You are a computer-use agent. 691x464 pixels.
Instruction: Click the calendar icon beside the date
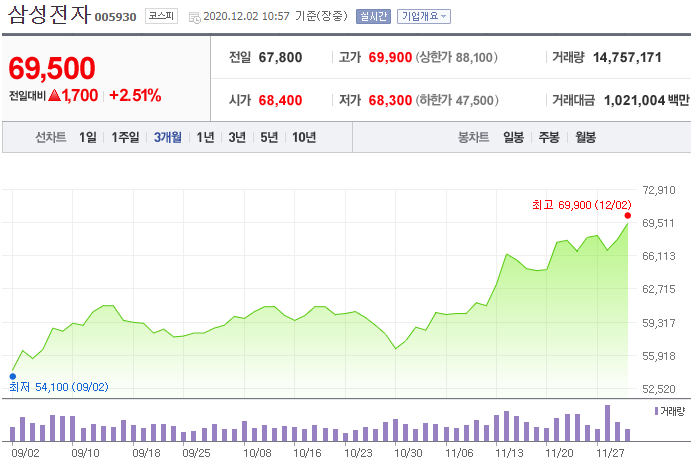click(194, 18)
